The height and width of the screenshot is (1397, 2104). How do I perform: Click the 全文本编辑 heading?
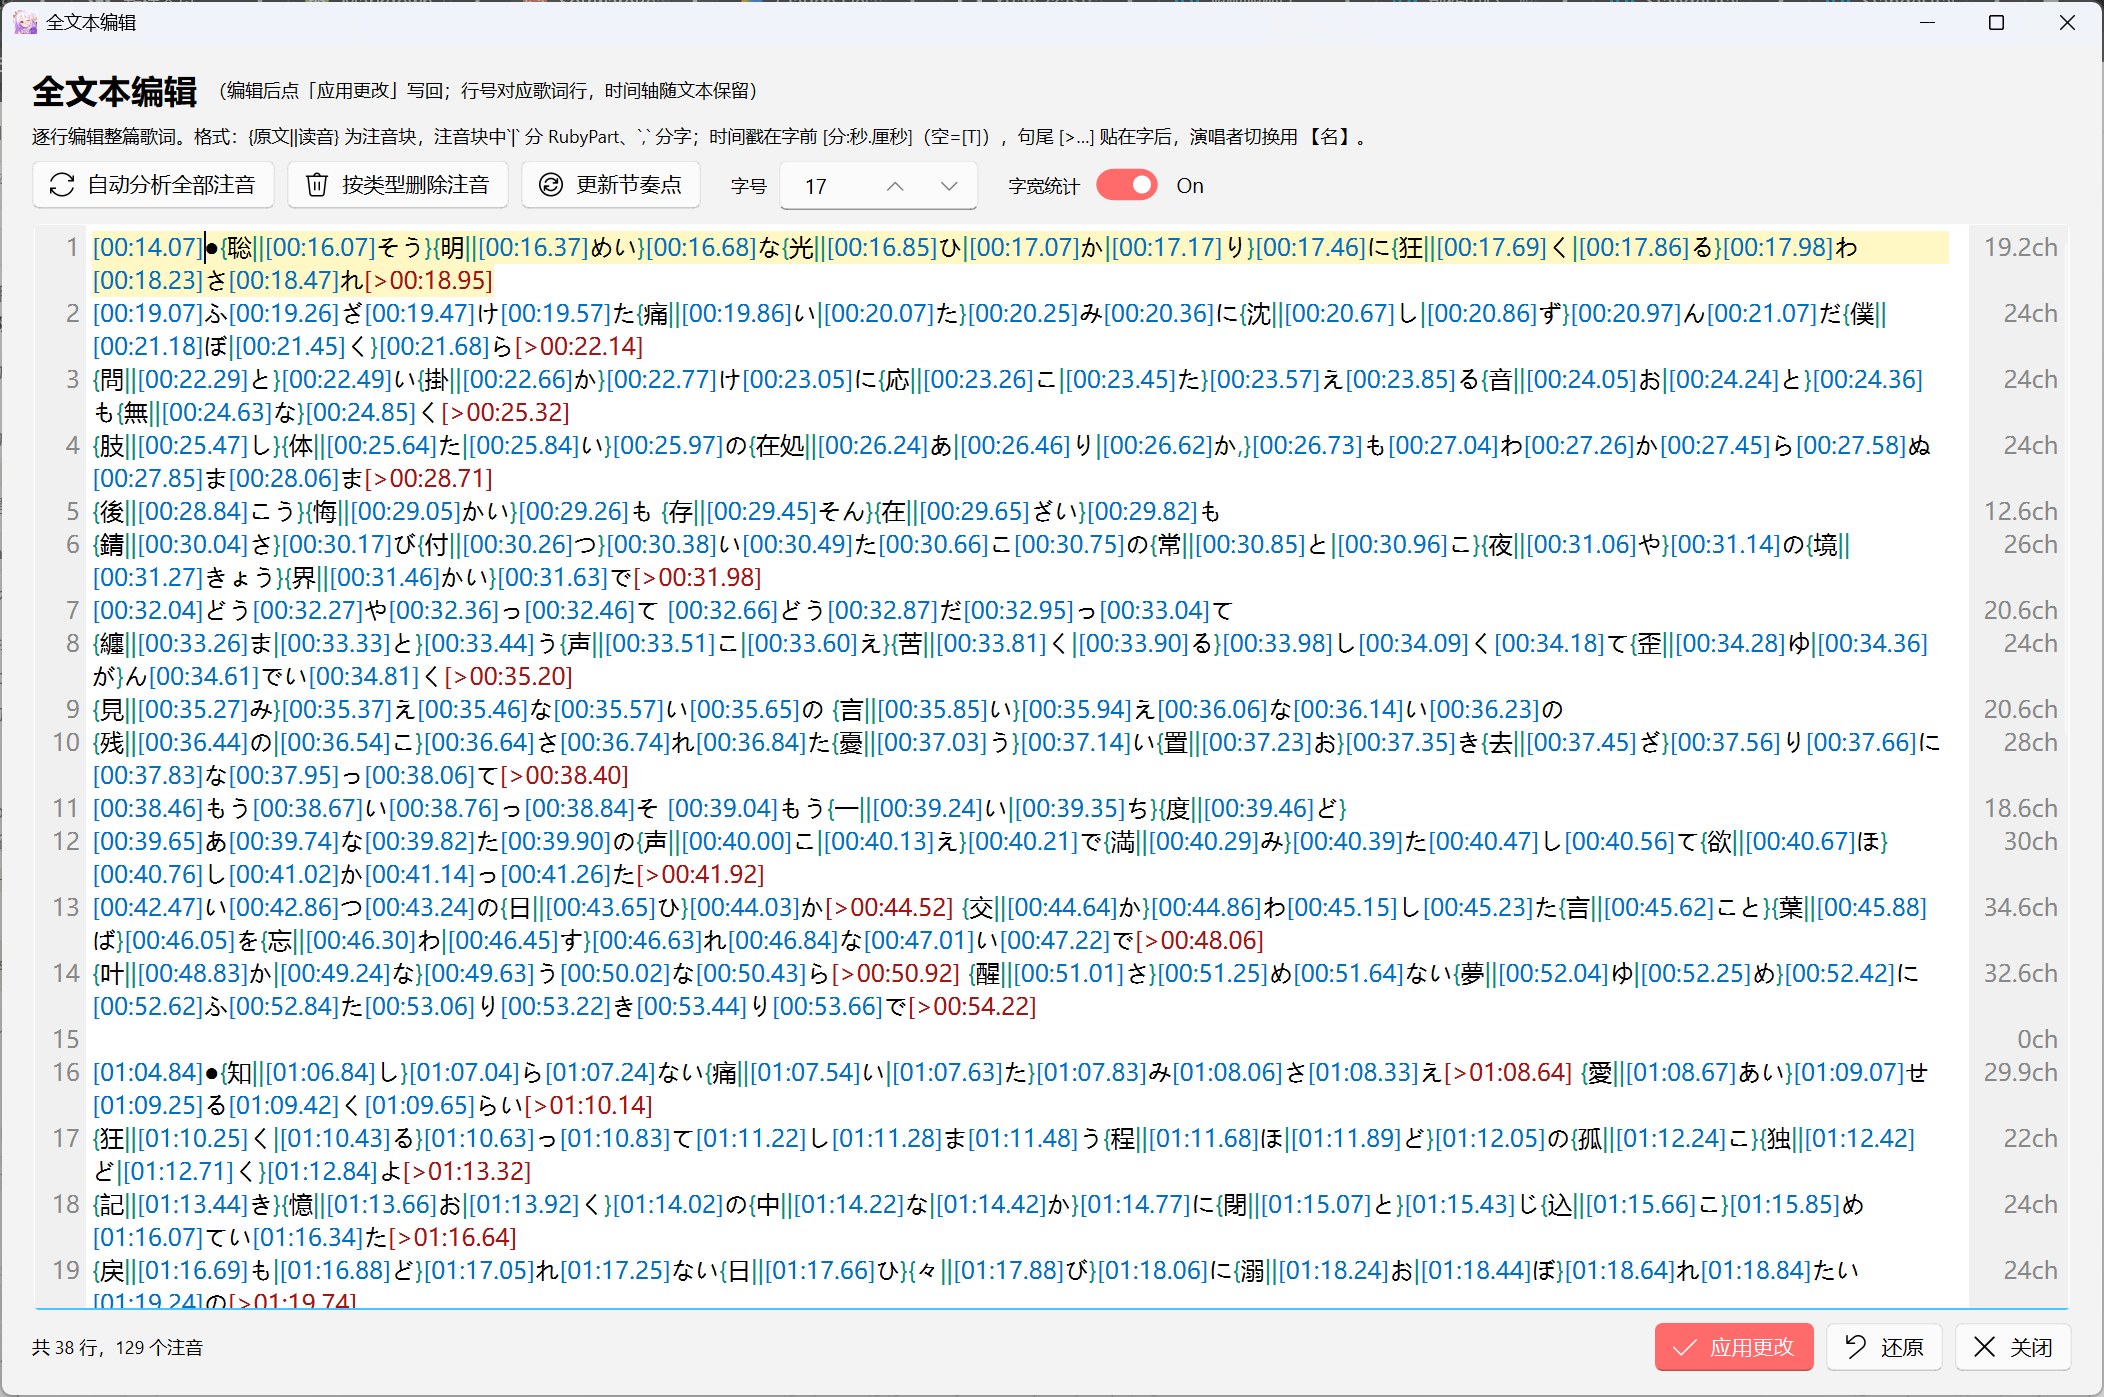[x=115, y=91]
